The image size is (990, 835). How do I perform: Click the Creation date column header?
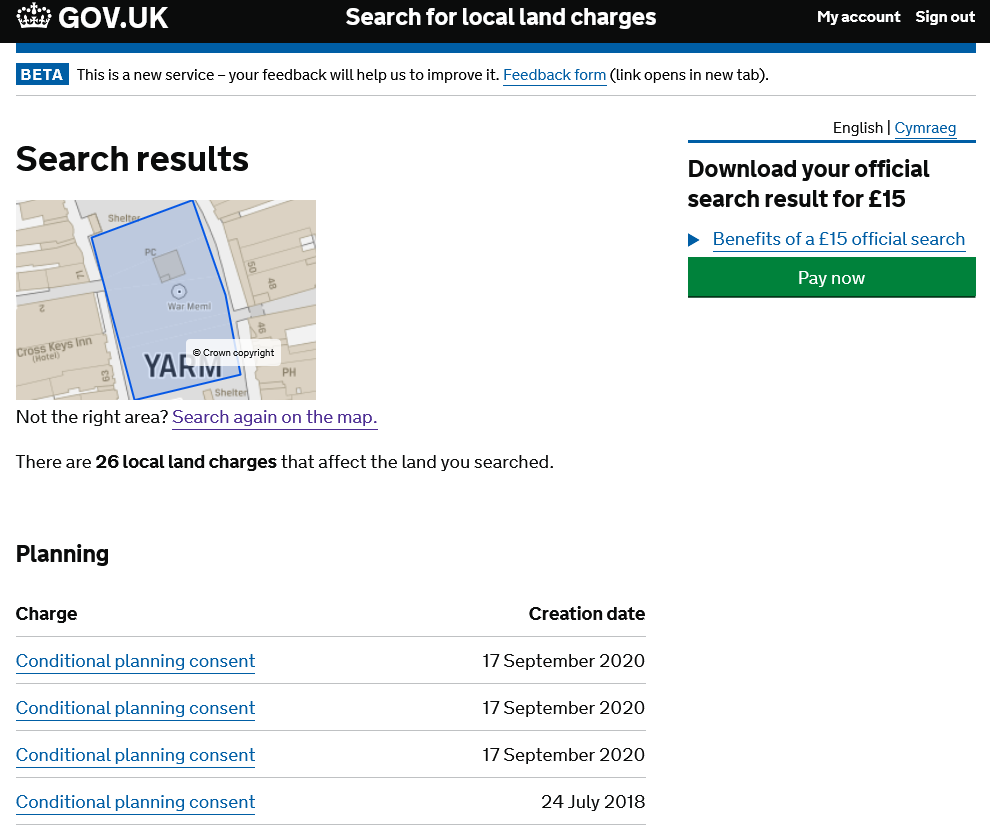587,613
